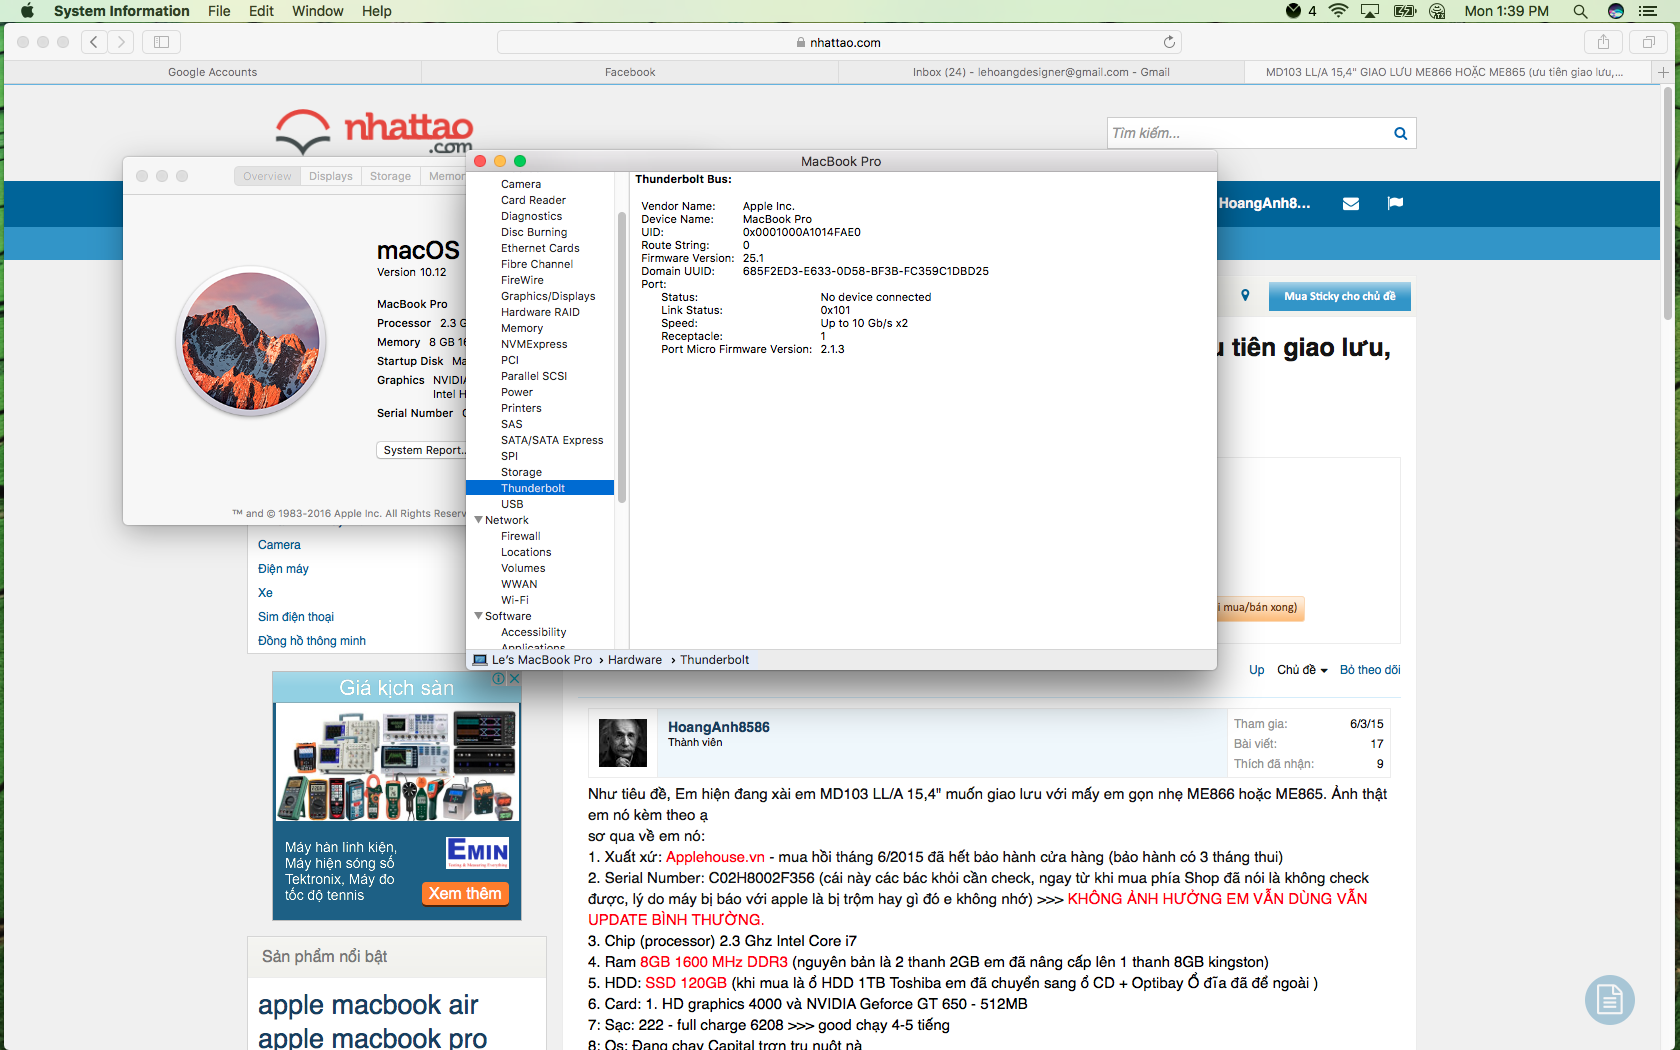Viewport: 1680px width, 1050px height.
Task: Click the flag alerts icon
Action: click(1395, 204)
